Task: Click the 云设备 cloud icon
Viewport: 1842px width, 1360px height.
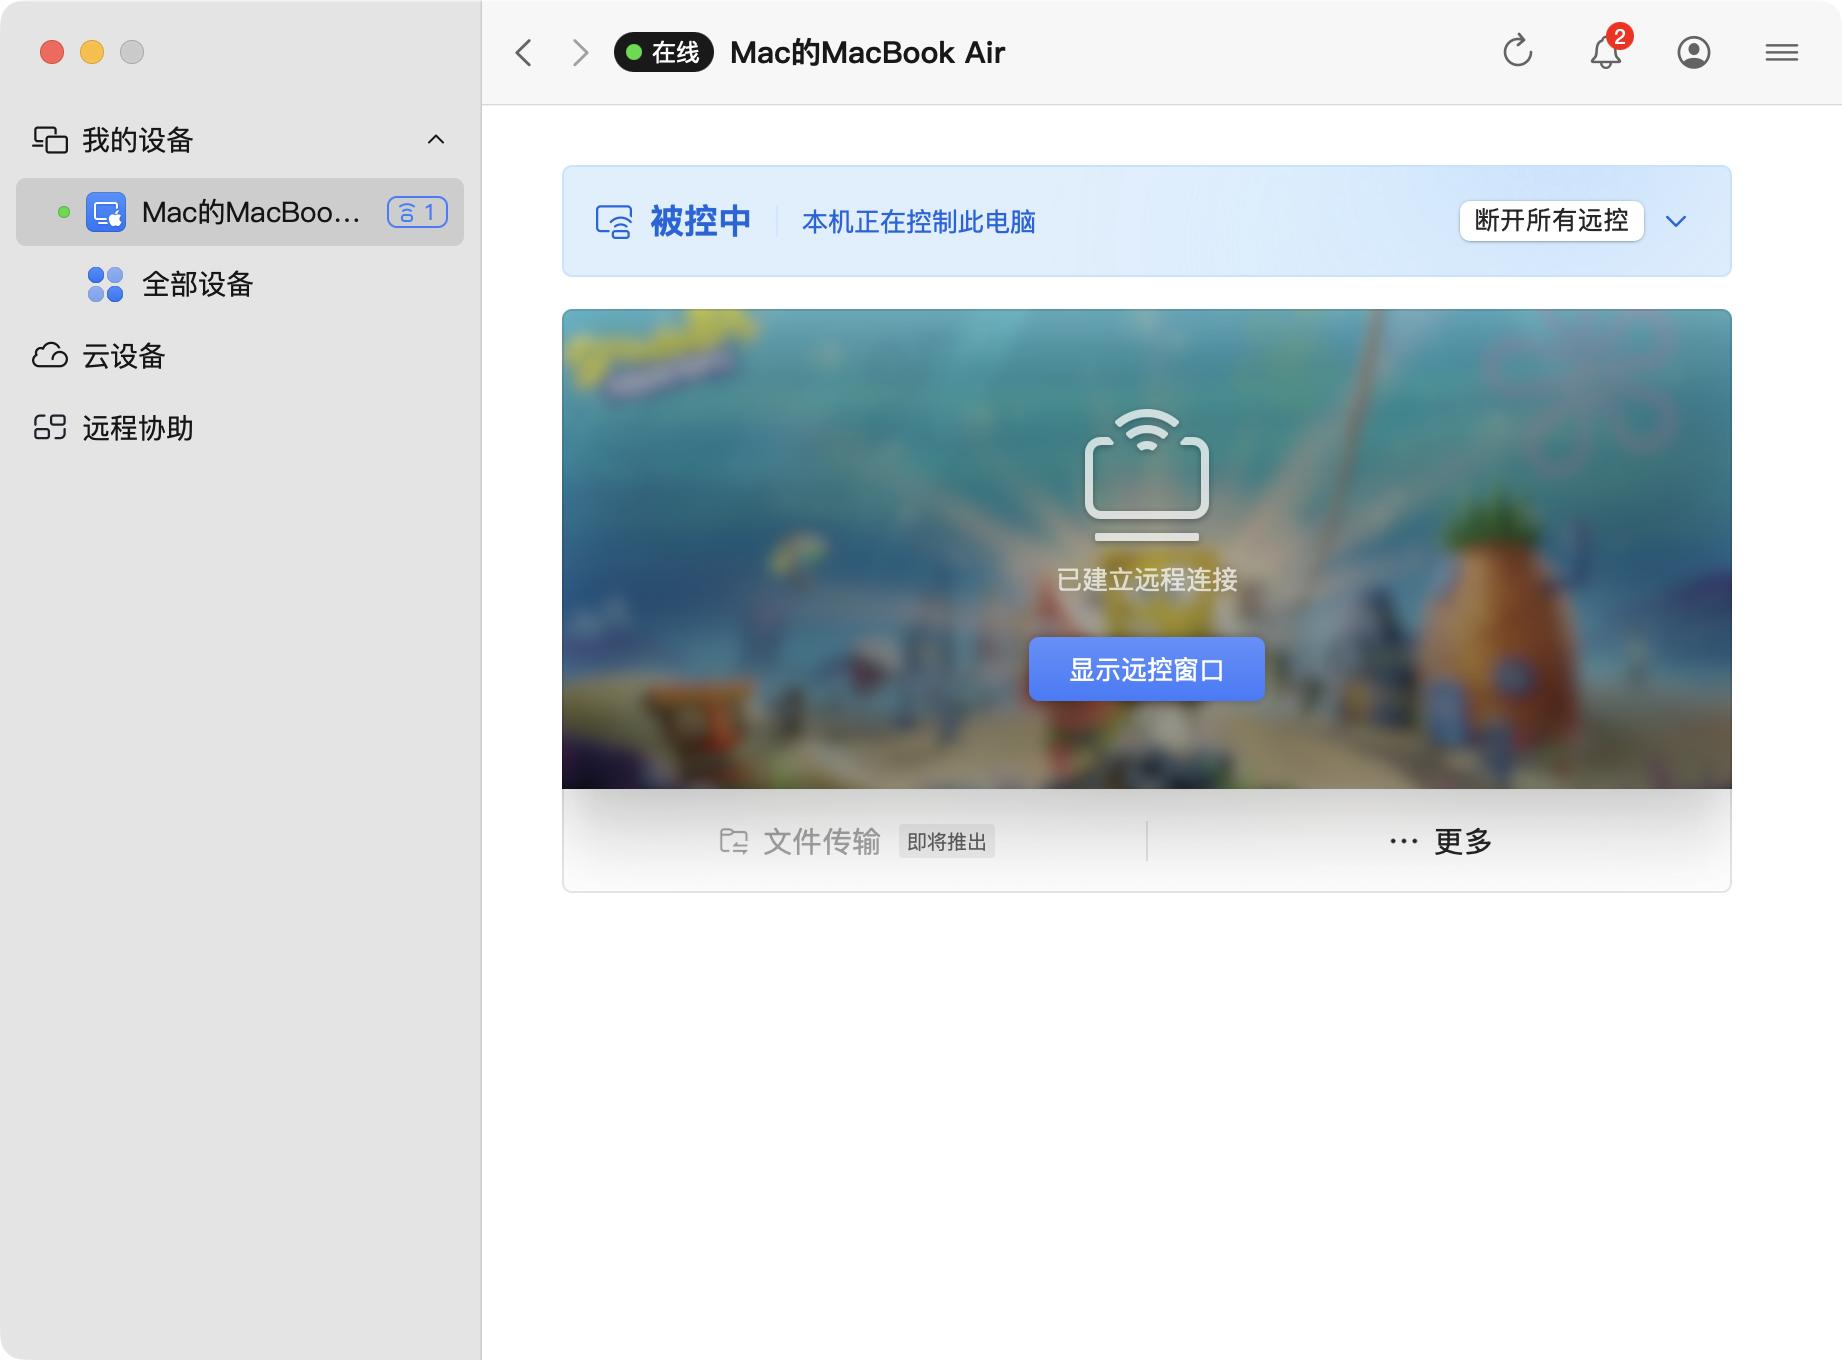Action: point(50,356)
